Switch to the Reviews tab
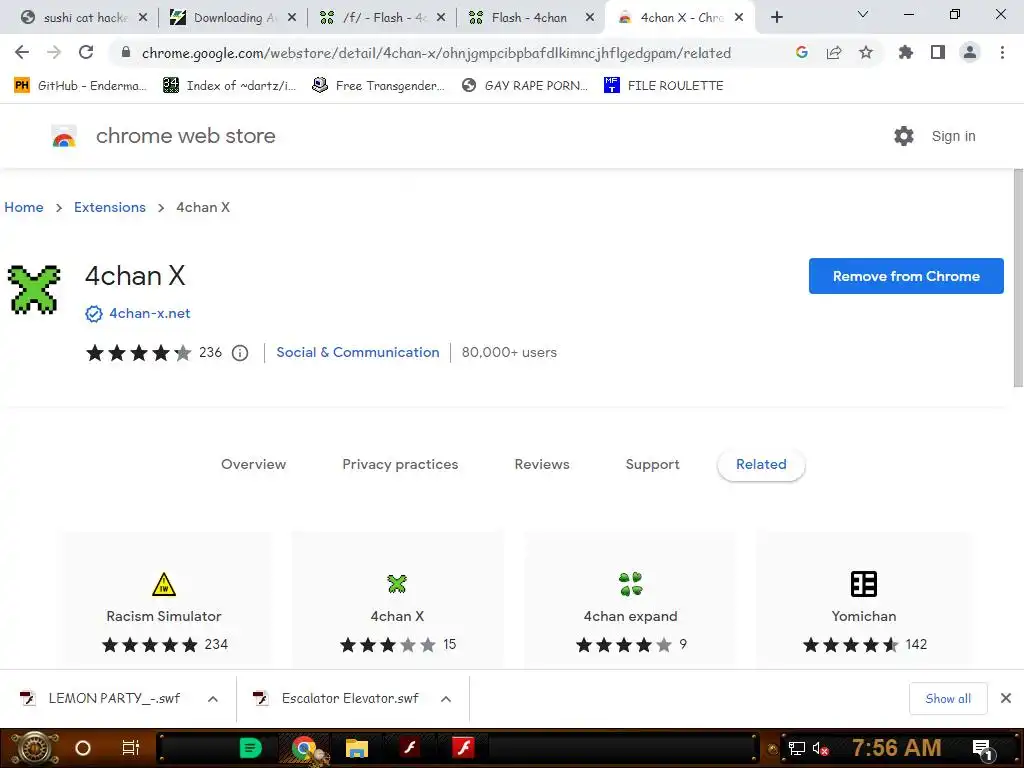The height and width of the screenshot is (768, 1024). pos(542,464)
